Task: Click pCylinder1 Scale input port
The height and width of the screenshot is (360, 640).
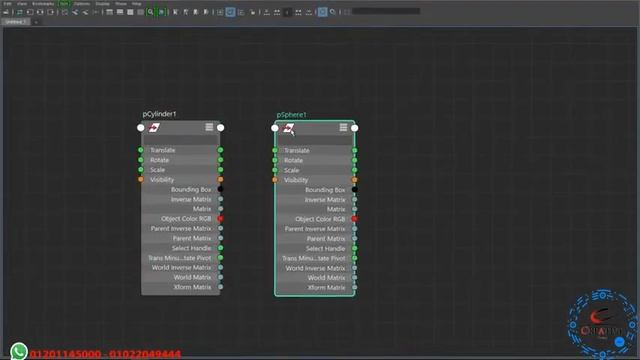Action: click(x=141, y=169)
